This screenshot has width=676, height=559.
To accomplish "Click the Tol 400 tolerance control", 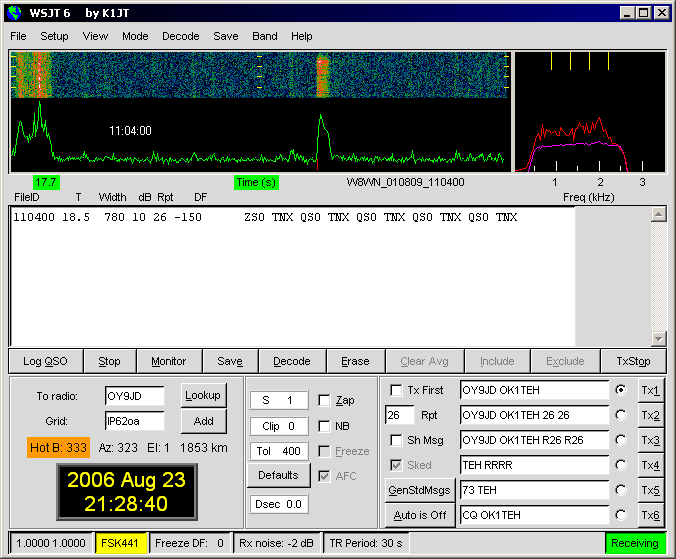I will point(279,451).
